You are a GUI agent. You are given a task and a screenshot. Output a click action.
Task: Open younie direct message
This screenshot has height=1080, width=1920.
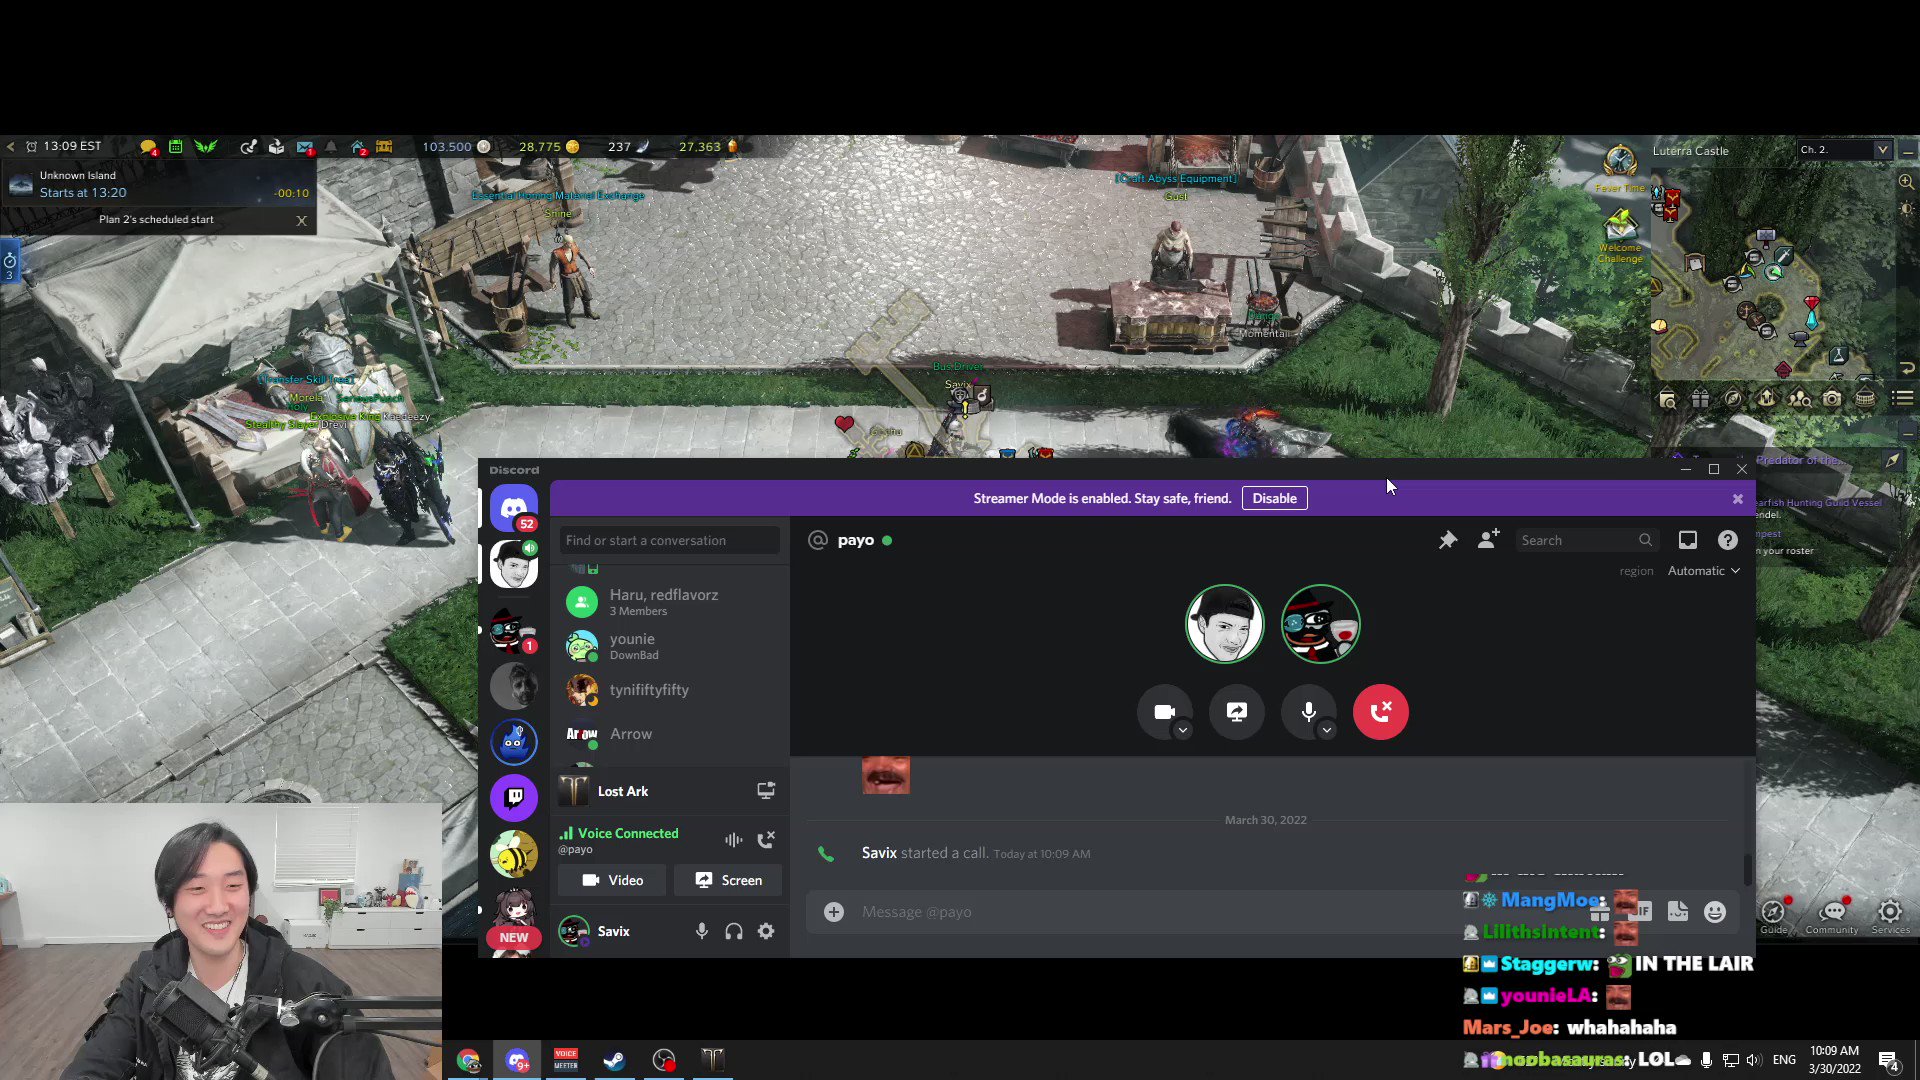(x=672, y=646)
